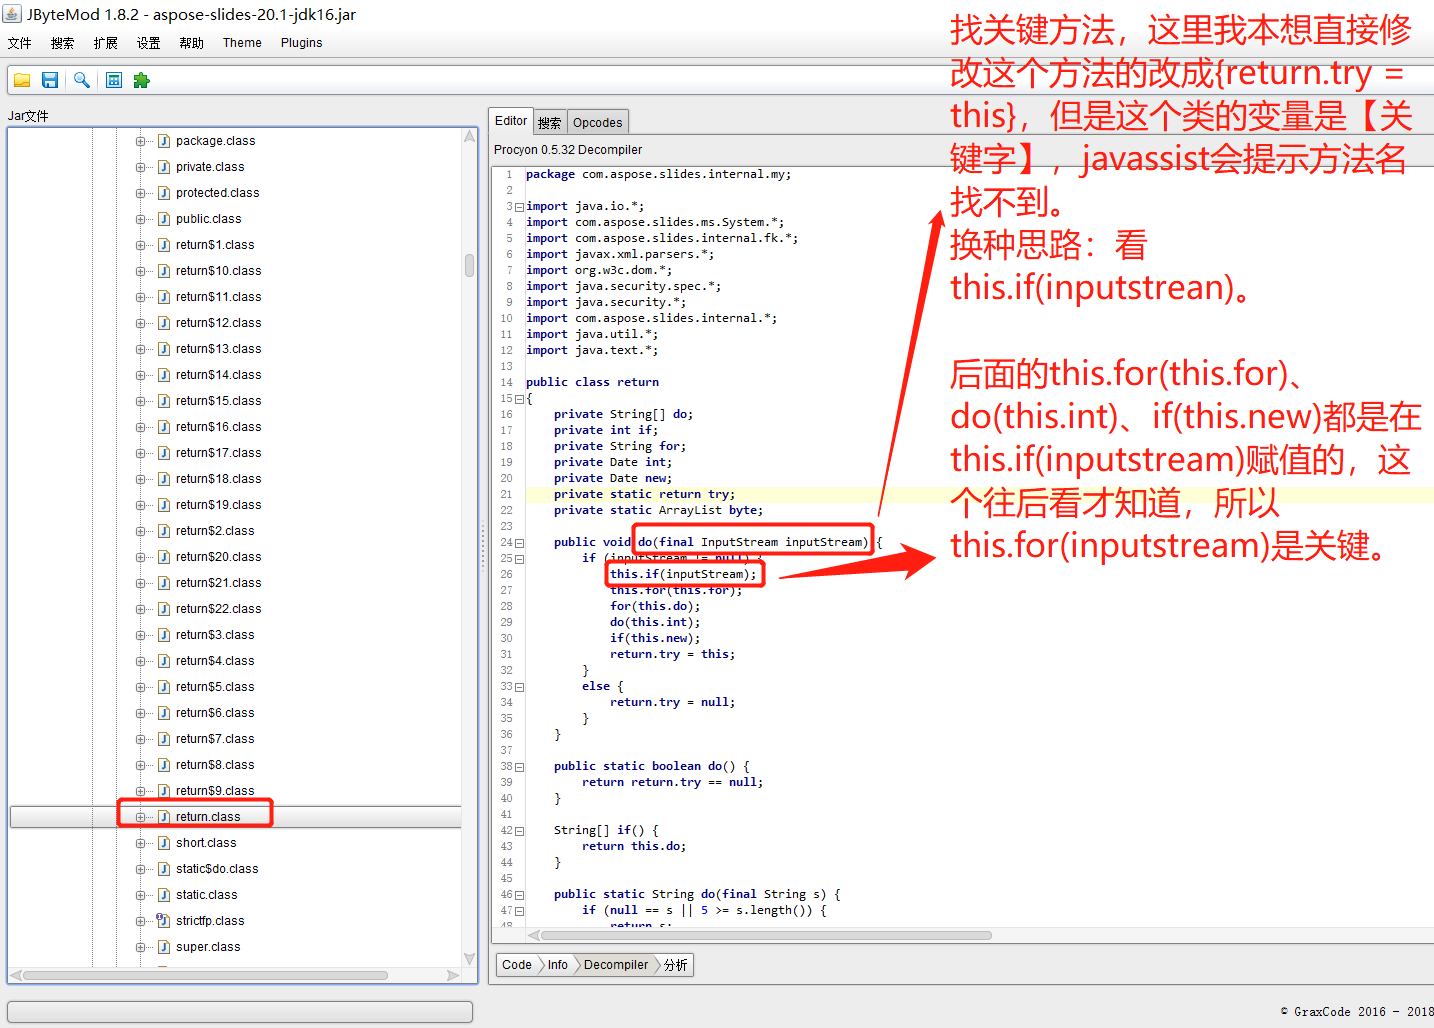Click the green puzzle plugin icon
This screenshot has width=1434, height=1028.
coord(141,80)
